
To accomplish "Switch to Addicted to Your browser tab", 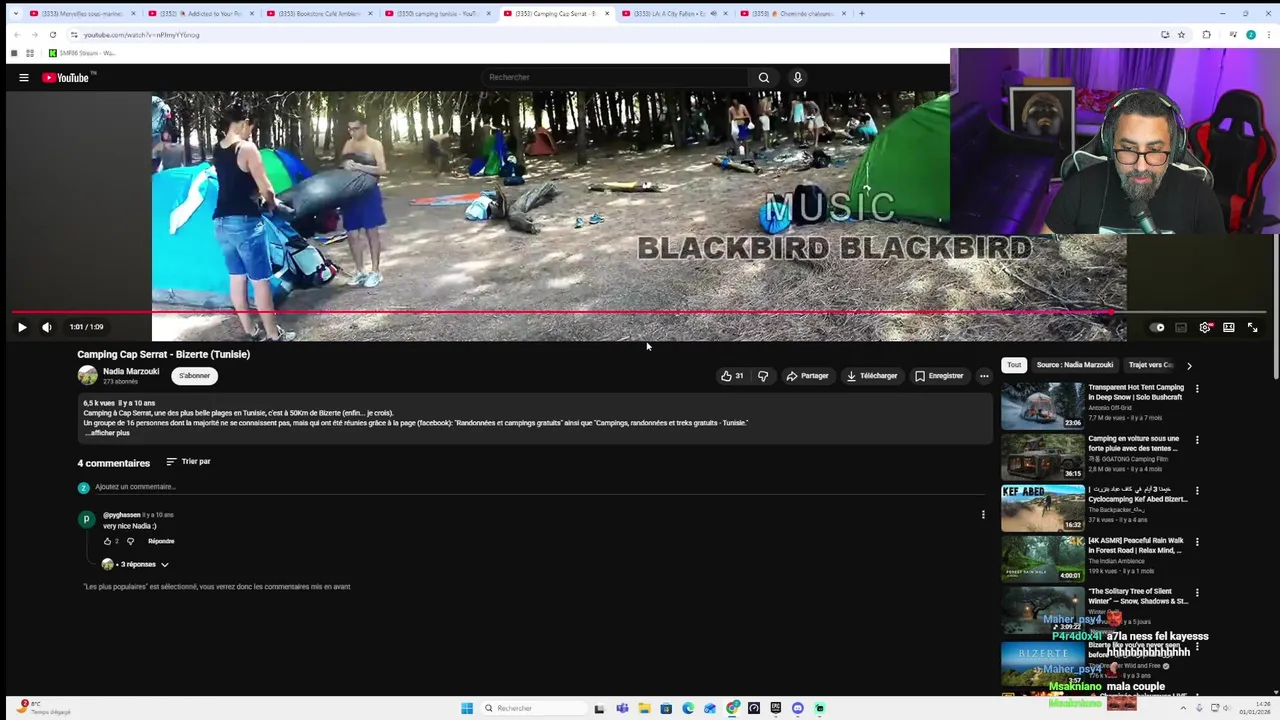I will coord(200,13).
